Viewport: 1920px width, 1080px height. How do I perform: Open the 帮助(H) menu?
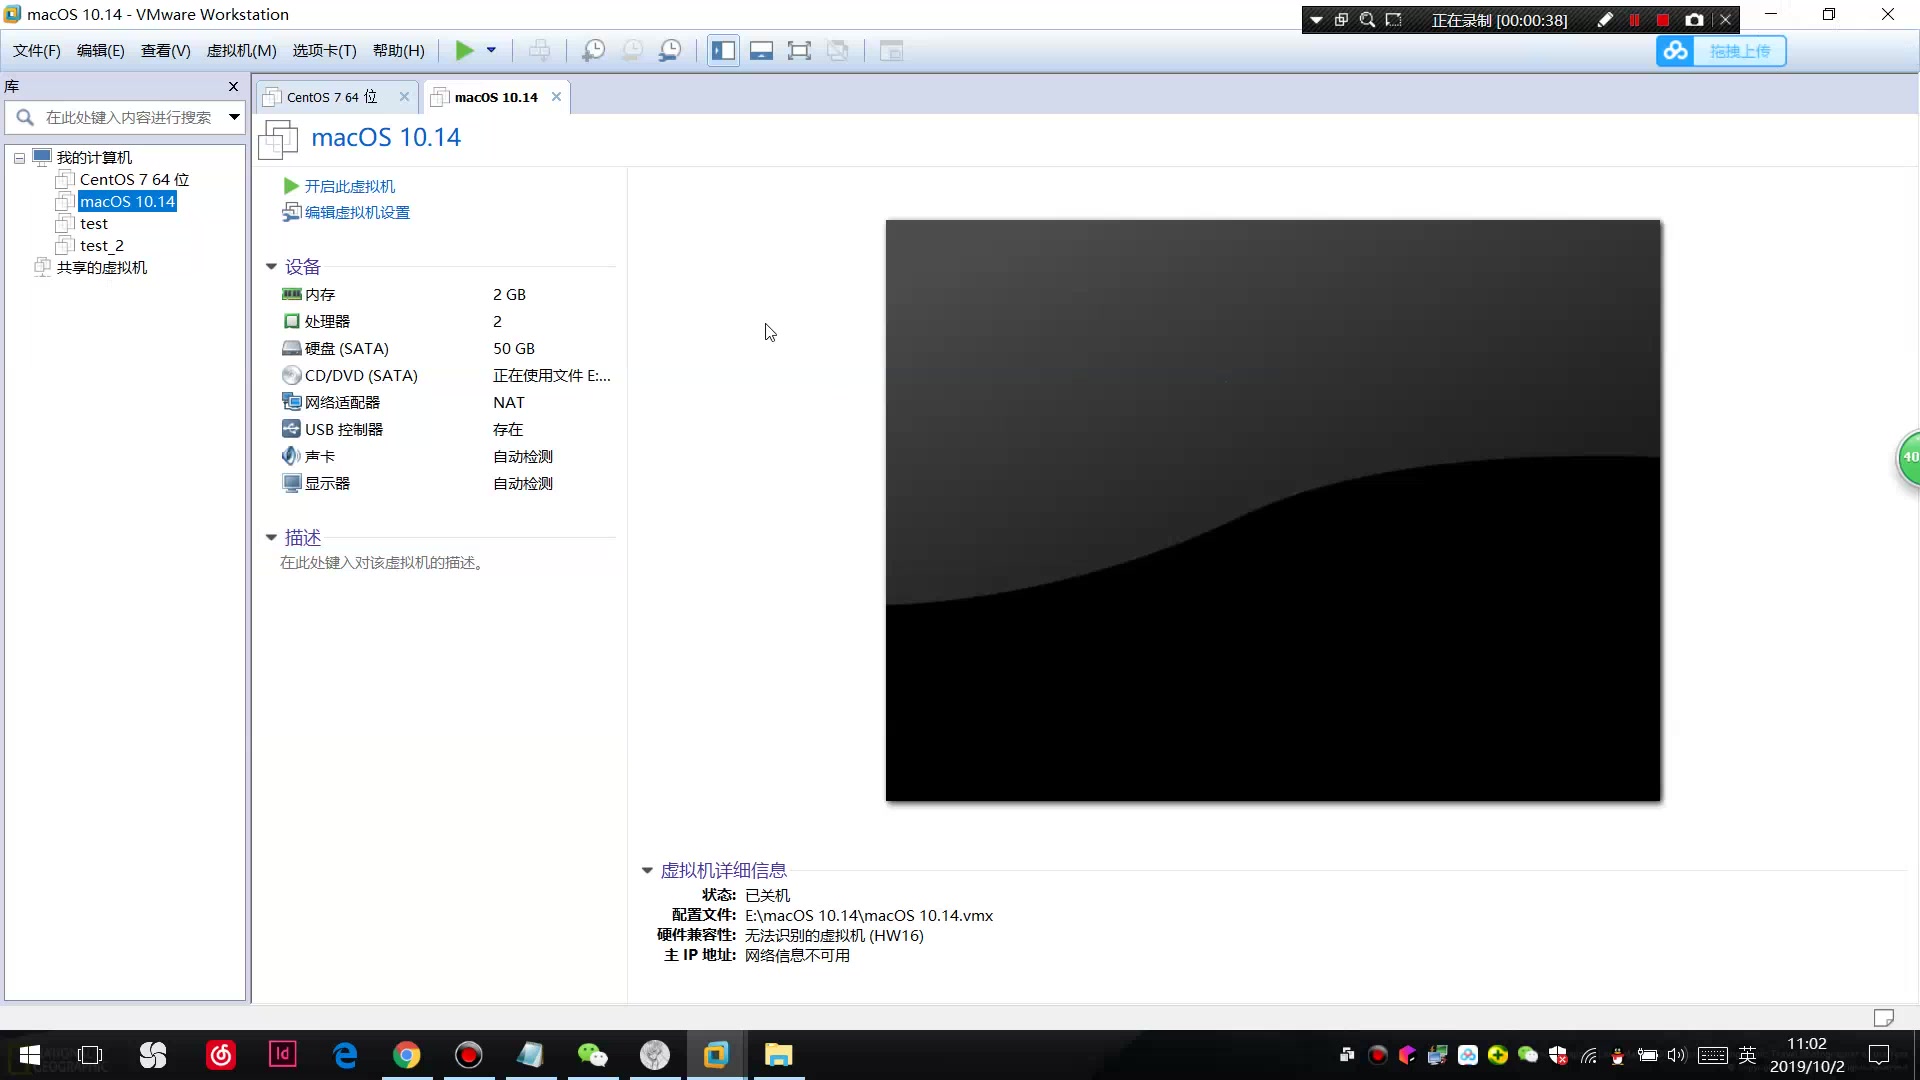pos(398,51)
